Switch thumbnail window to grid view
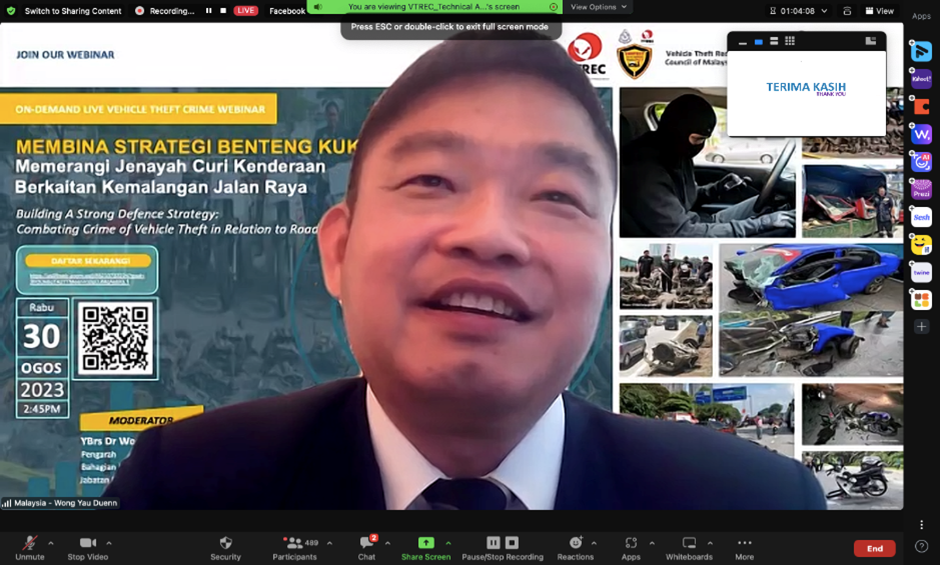The height and width of the screenshot is (565, 940). click(790, 41)
